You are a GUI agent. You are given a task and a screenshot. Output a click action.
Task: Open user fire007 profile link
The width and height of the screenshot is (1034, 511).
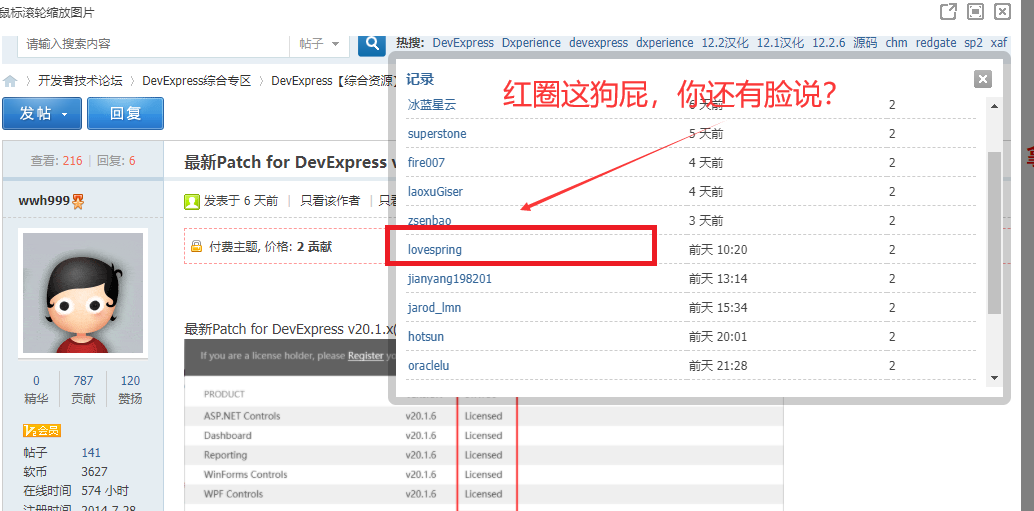click(426, 163)
